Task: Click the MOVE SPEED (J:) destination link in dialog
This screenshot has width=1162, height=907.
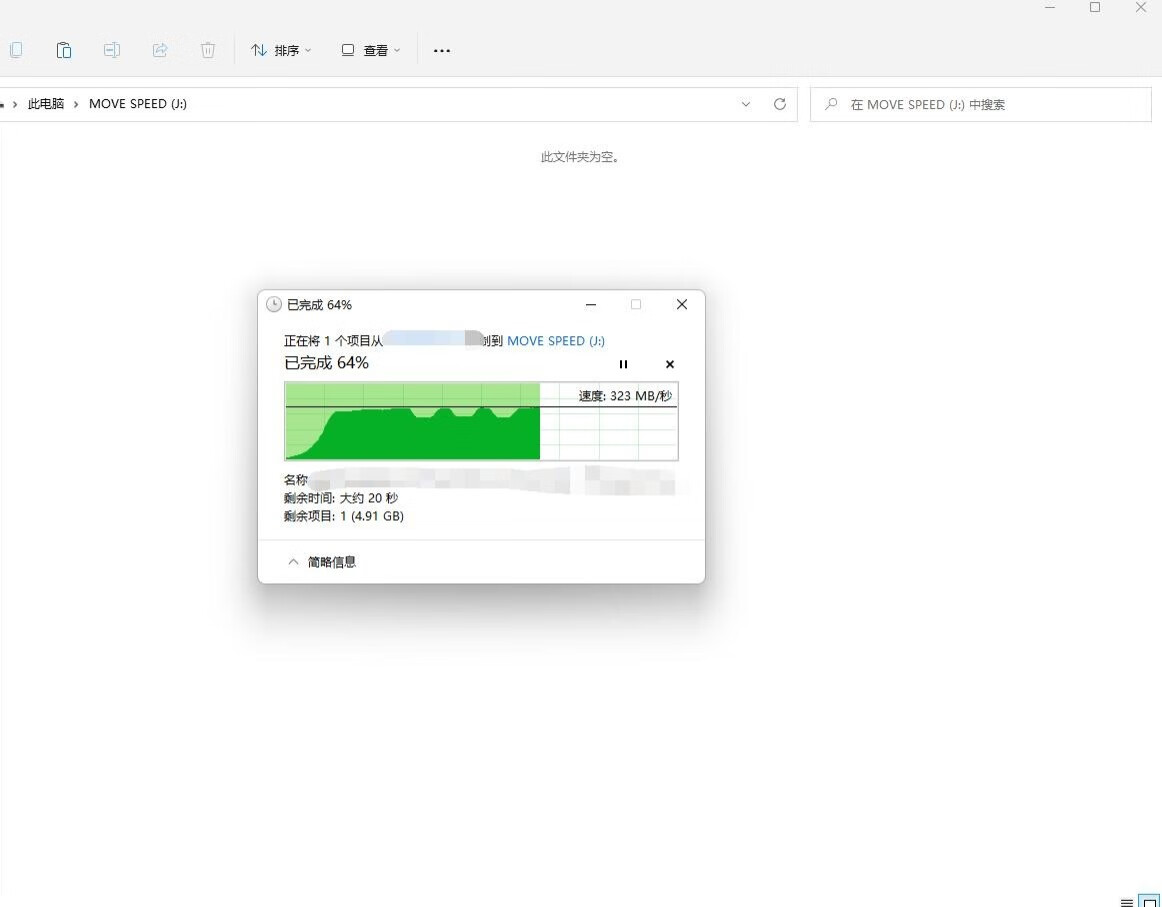Action: 556,341
